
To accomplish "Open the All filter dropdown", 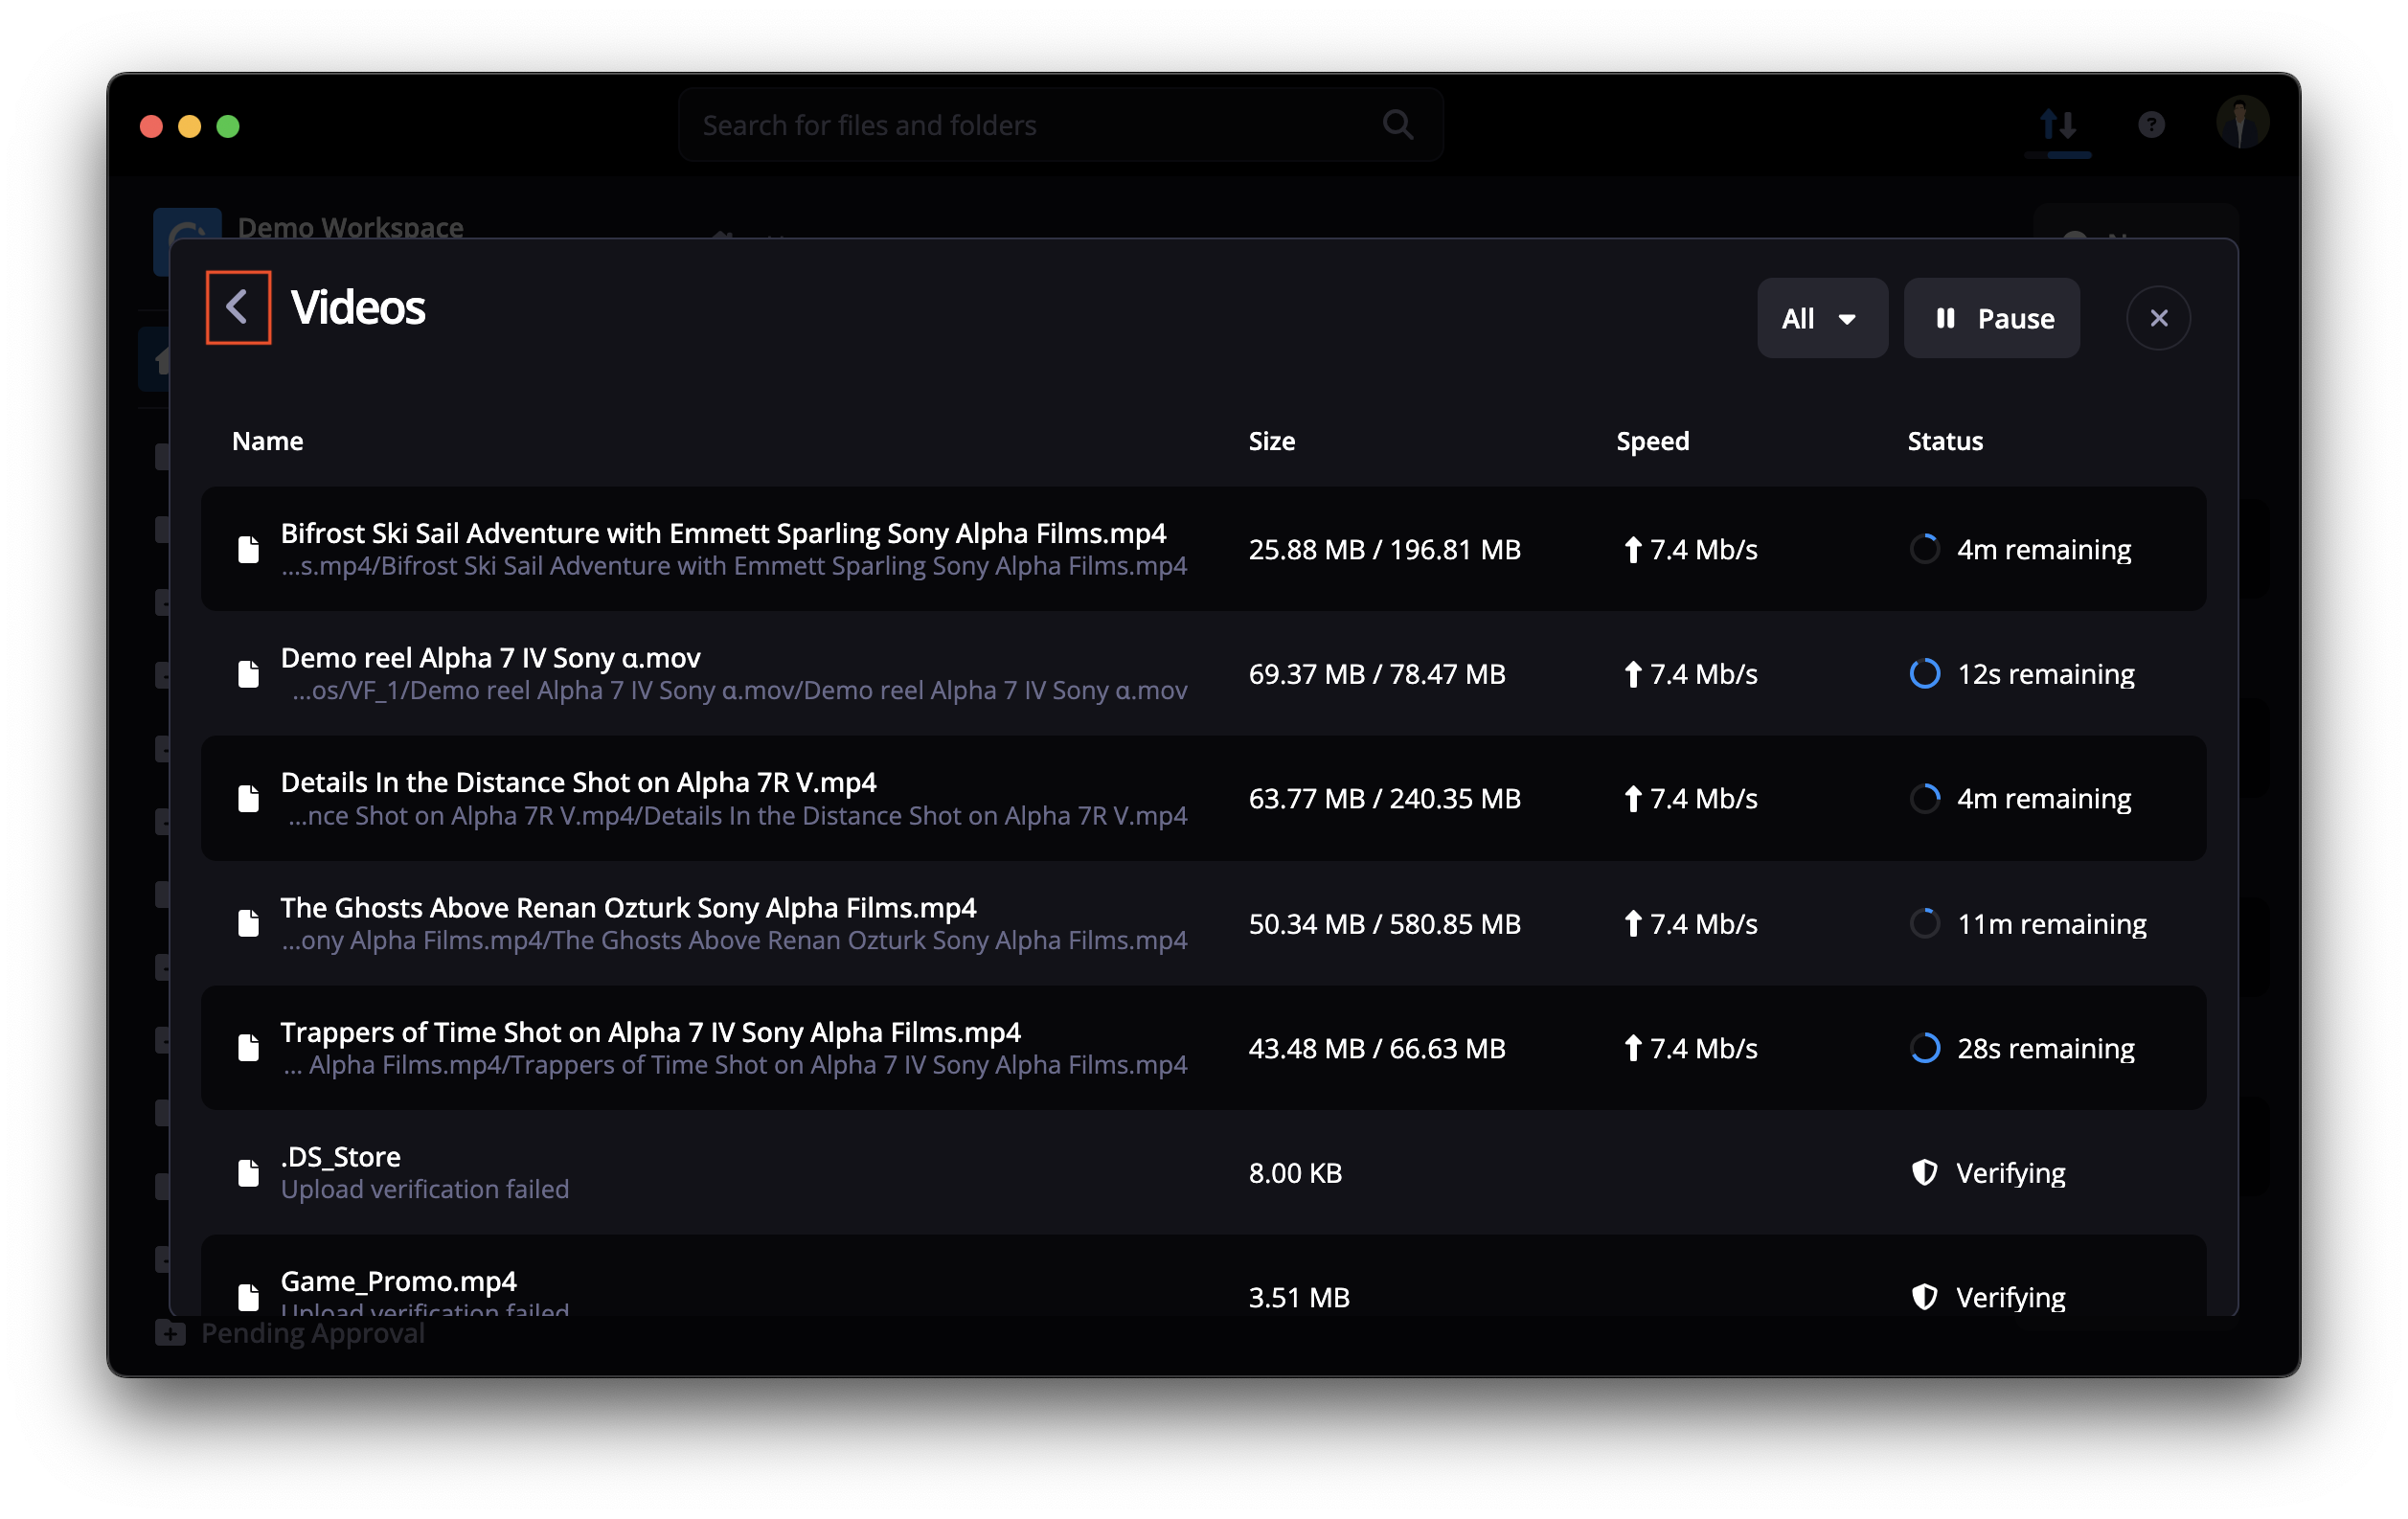I will [1822, 318].
